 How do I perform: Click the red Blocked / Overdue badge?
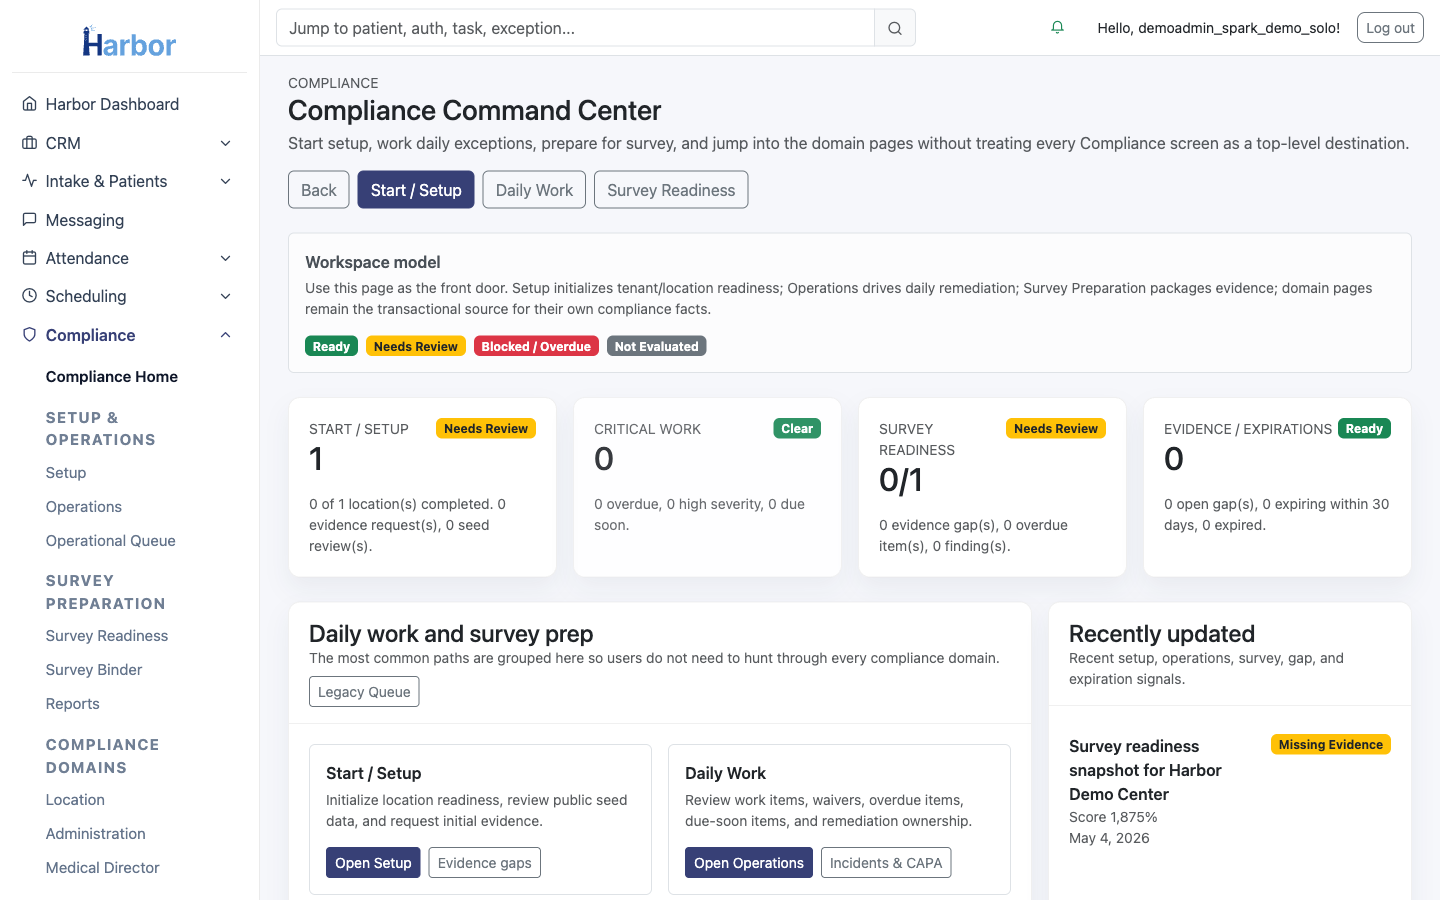[536, 346]
